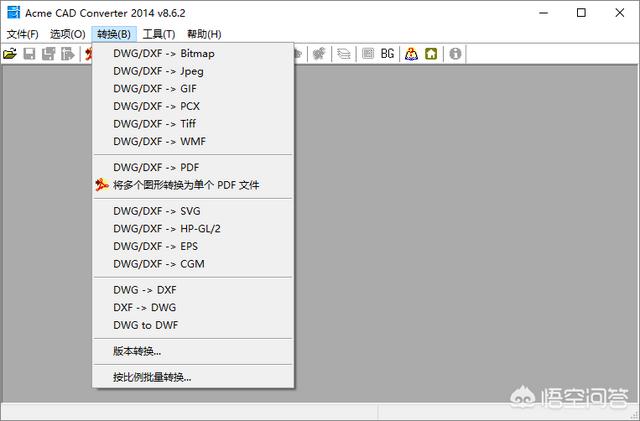Choose 版本转换... from the menu
This screenshot has width=640, height=421.
[137, 351]
